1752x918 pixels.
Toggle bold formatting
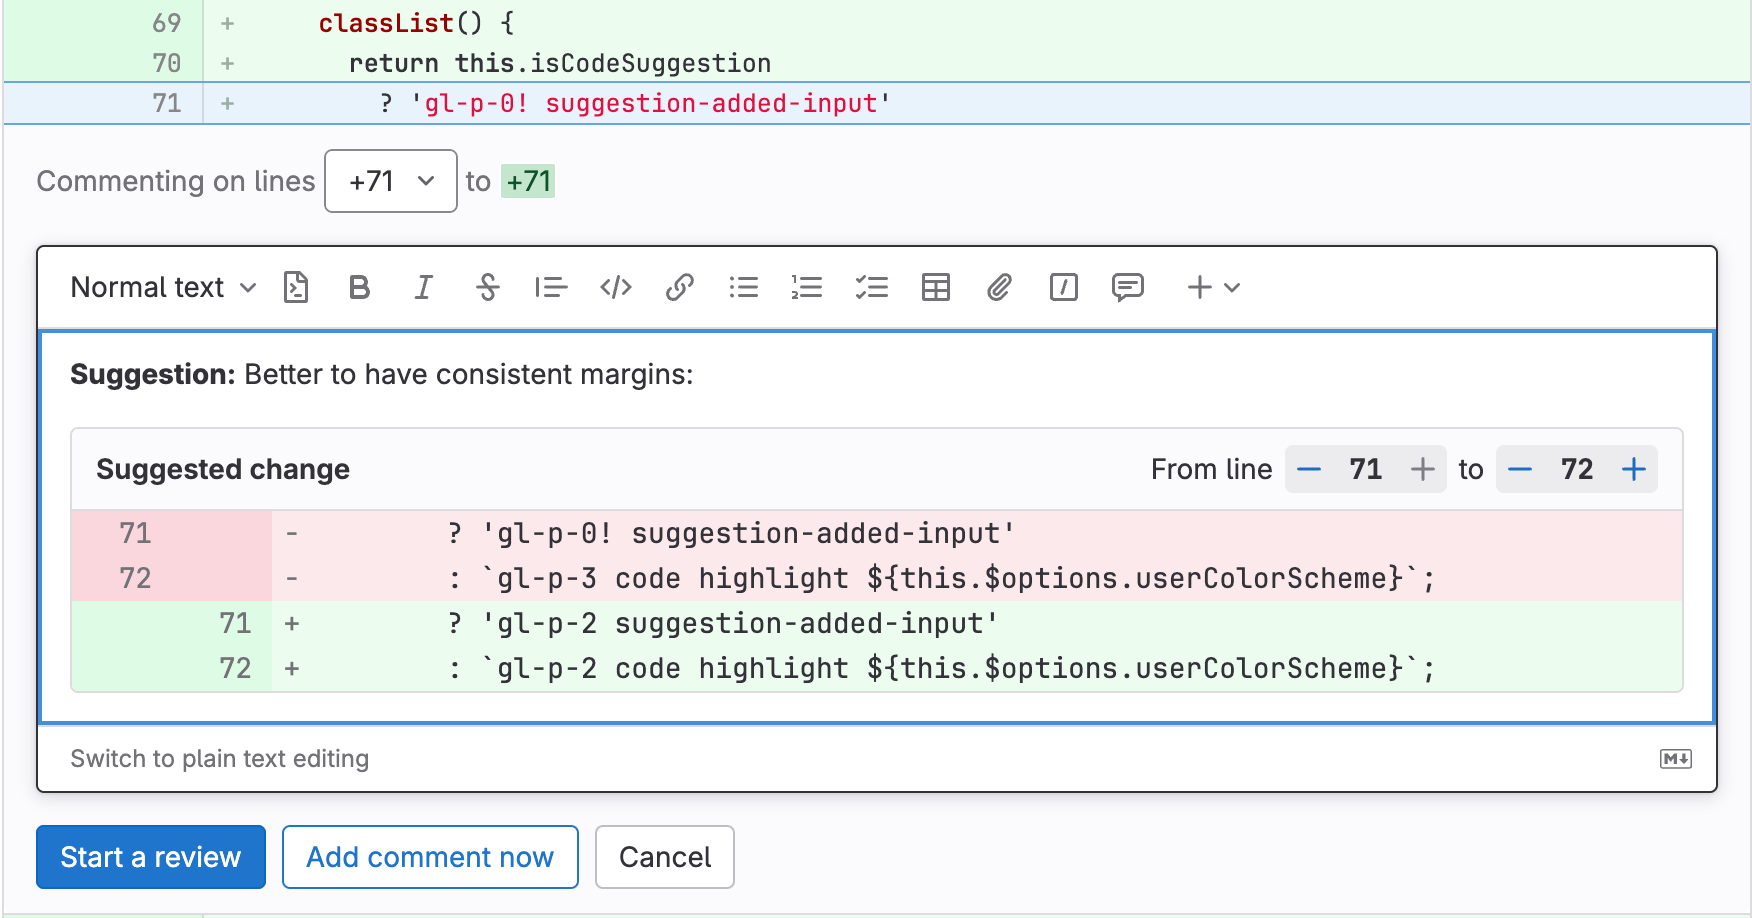(x=360, y=288)
